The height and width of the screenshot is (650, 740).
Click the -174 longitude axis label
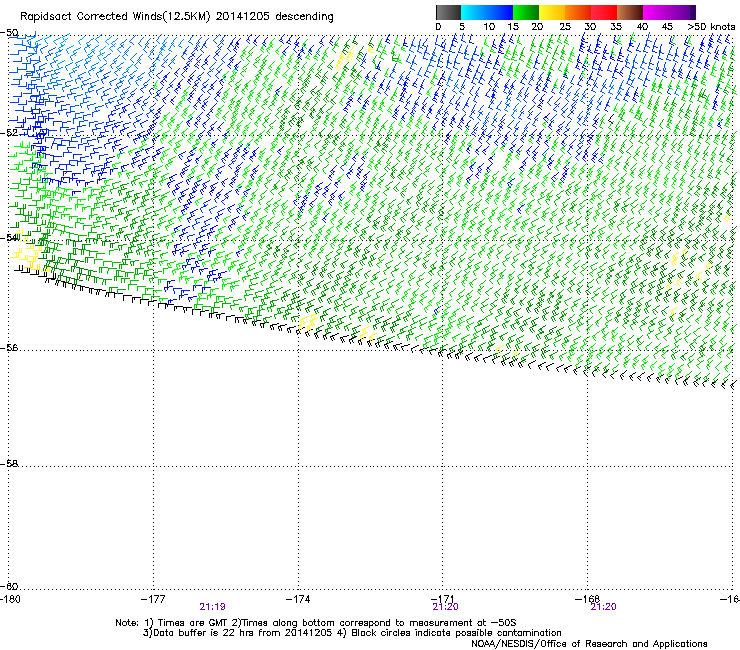[x=298, y=599]
